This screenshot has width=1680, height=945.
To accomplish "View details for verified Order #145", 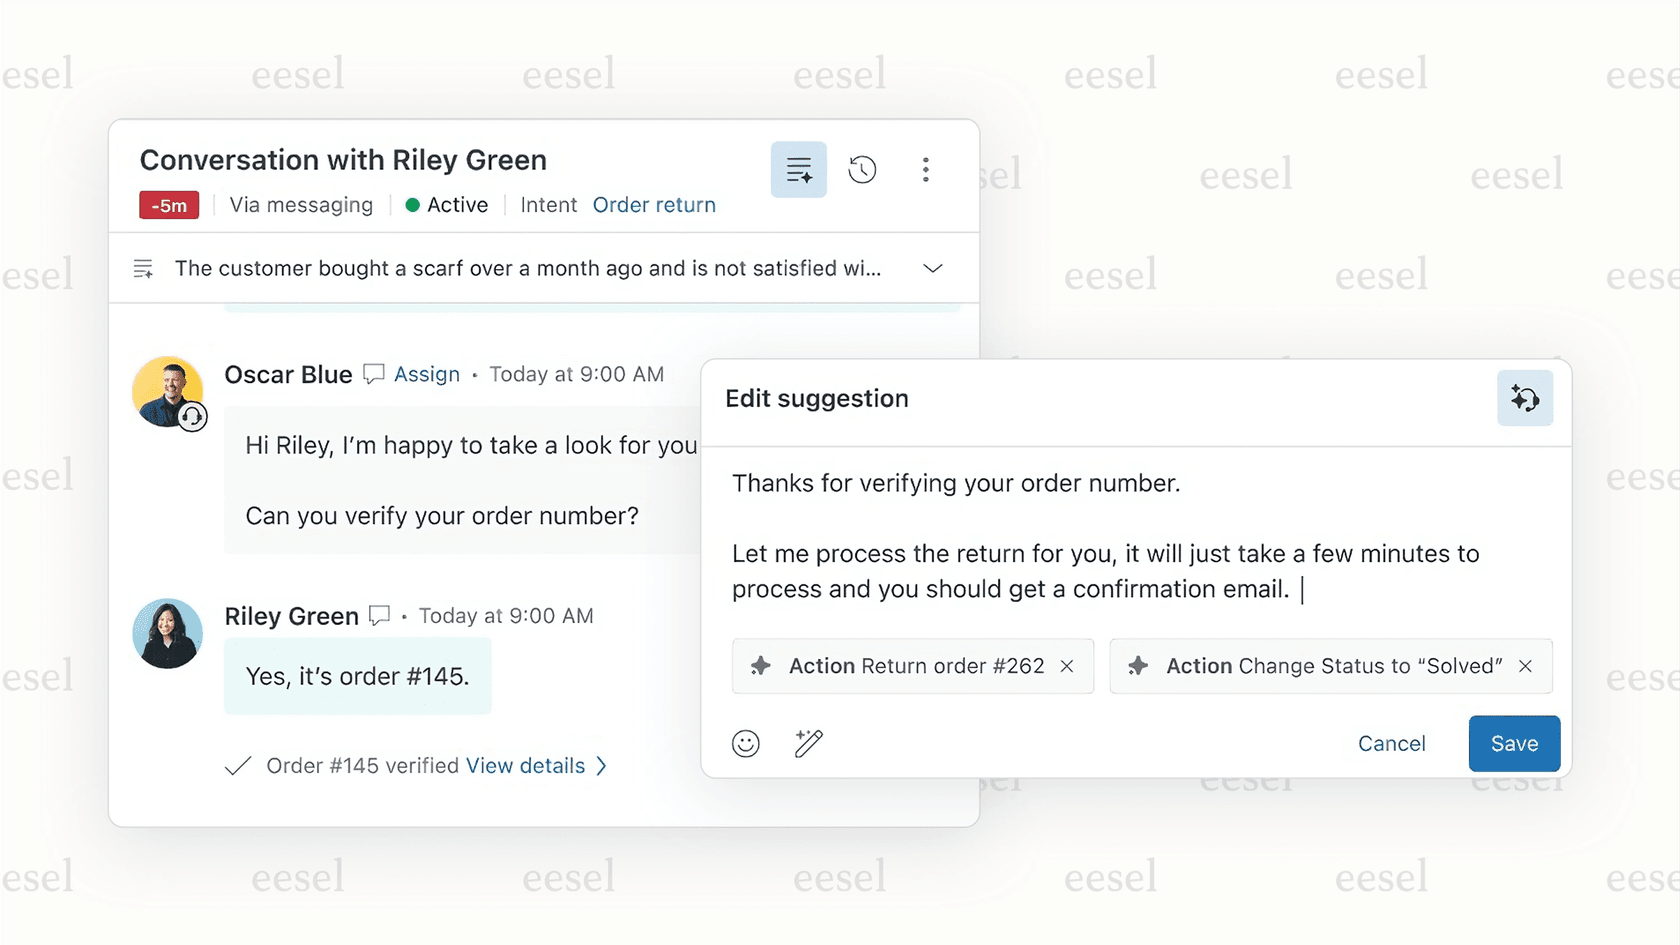I will click(524, 765).
